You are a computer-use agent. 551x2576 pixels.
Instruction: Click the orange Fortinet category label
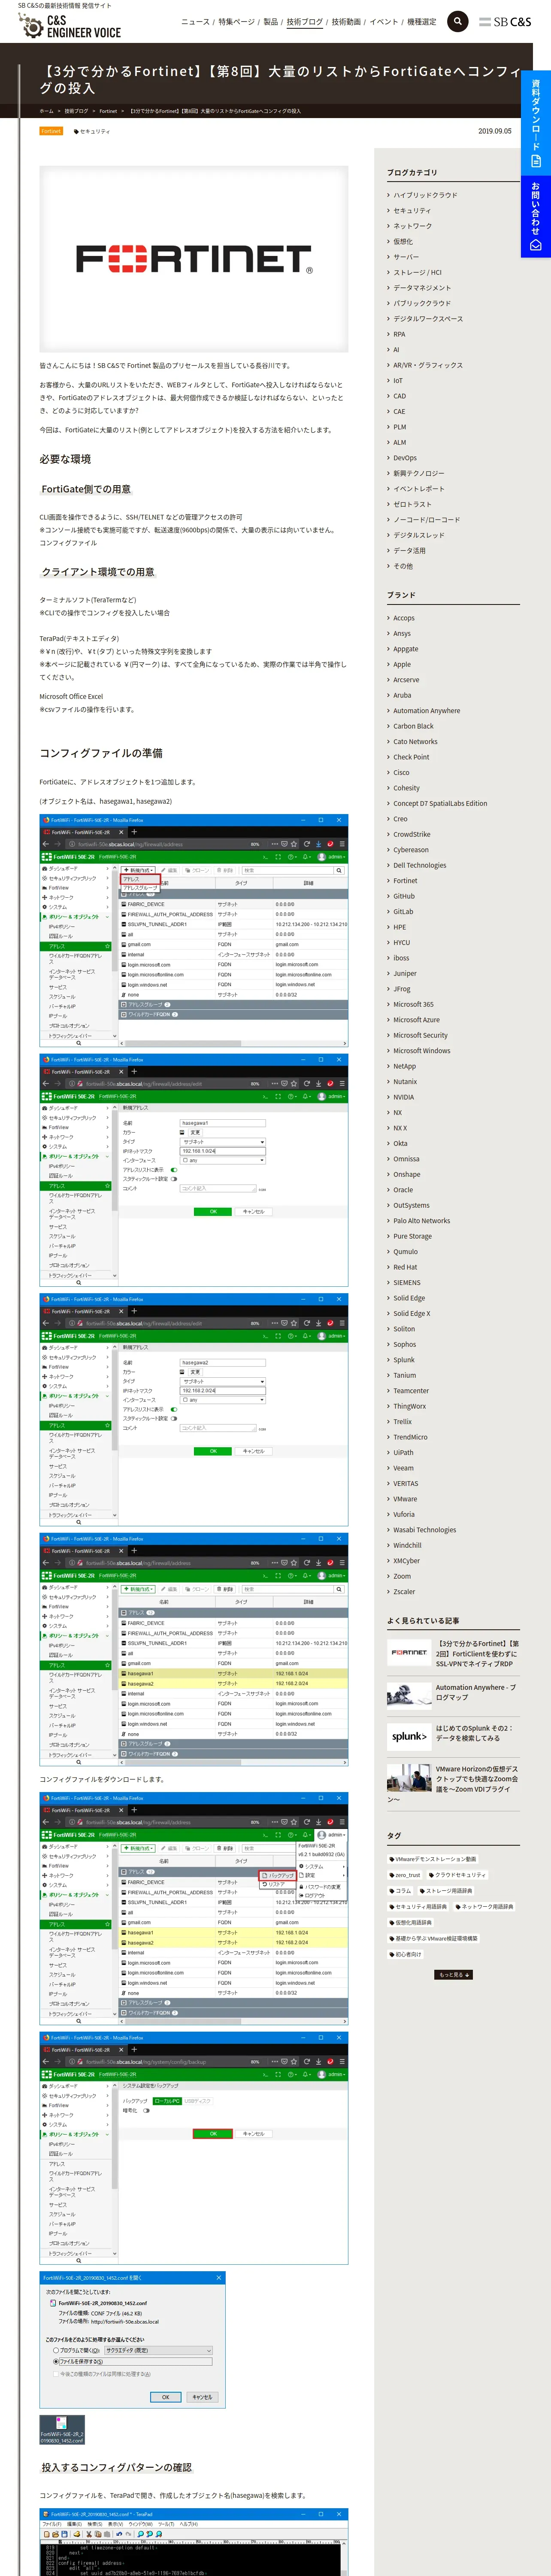pyautogui.click(x=51, y=131)
